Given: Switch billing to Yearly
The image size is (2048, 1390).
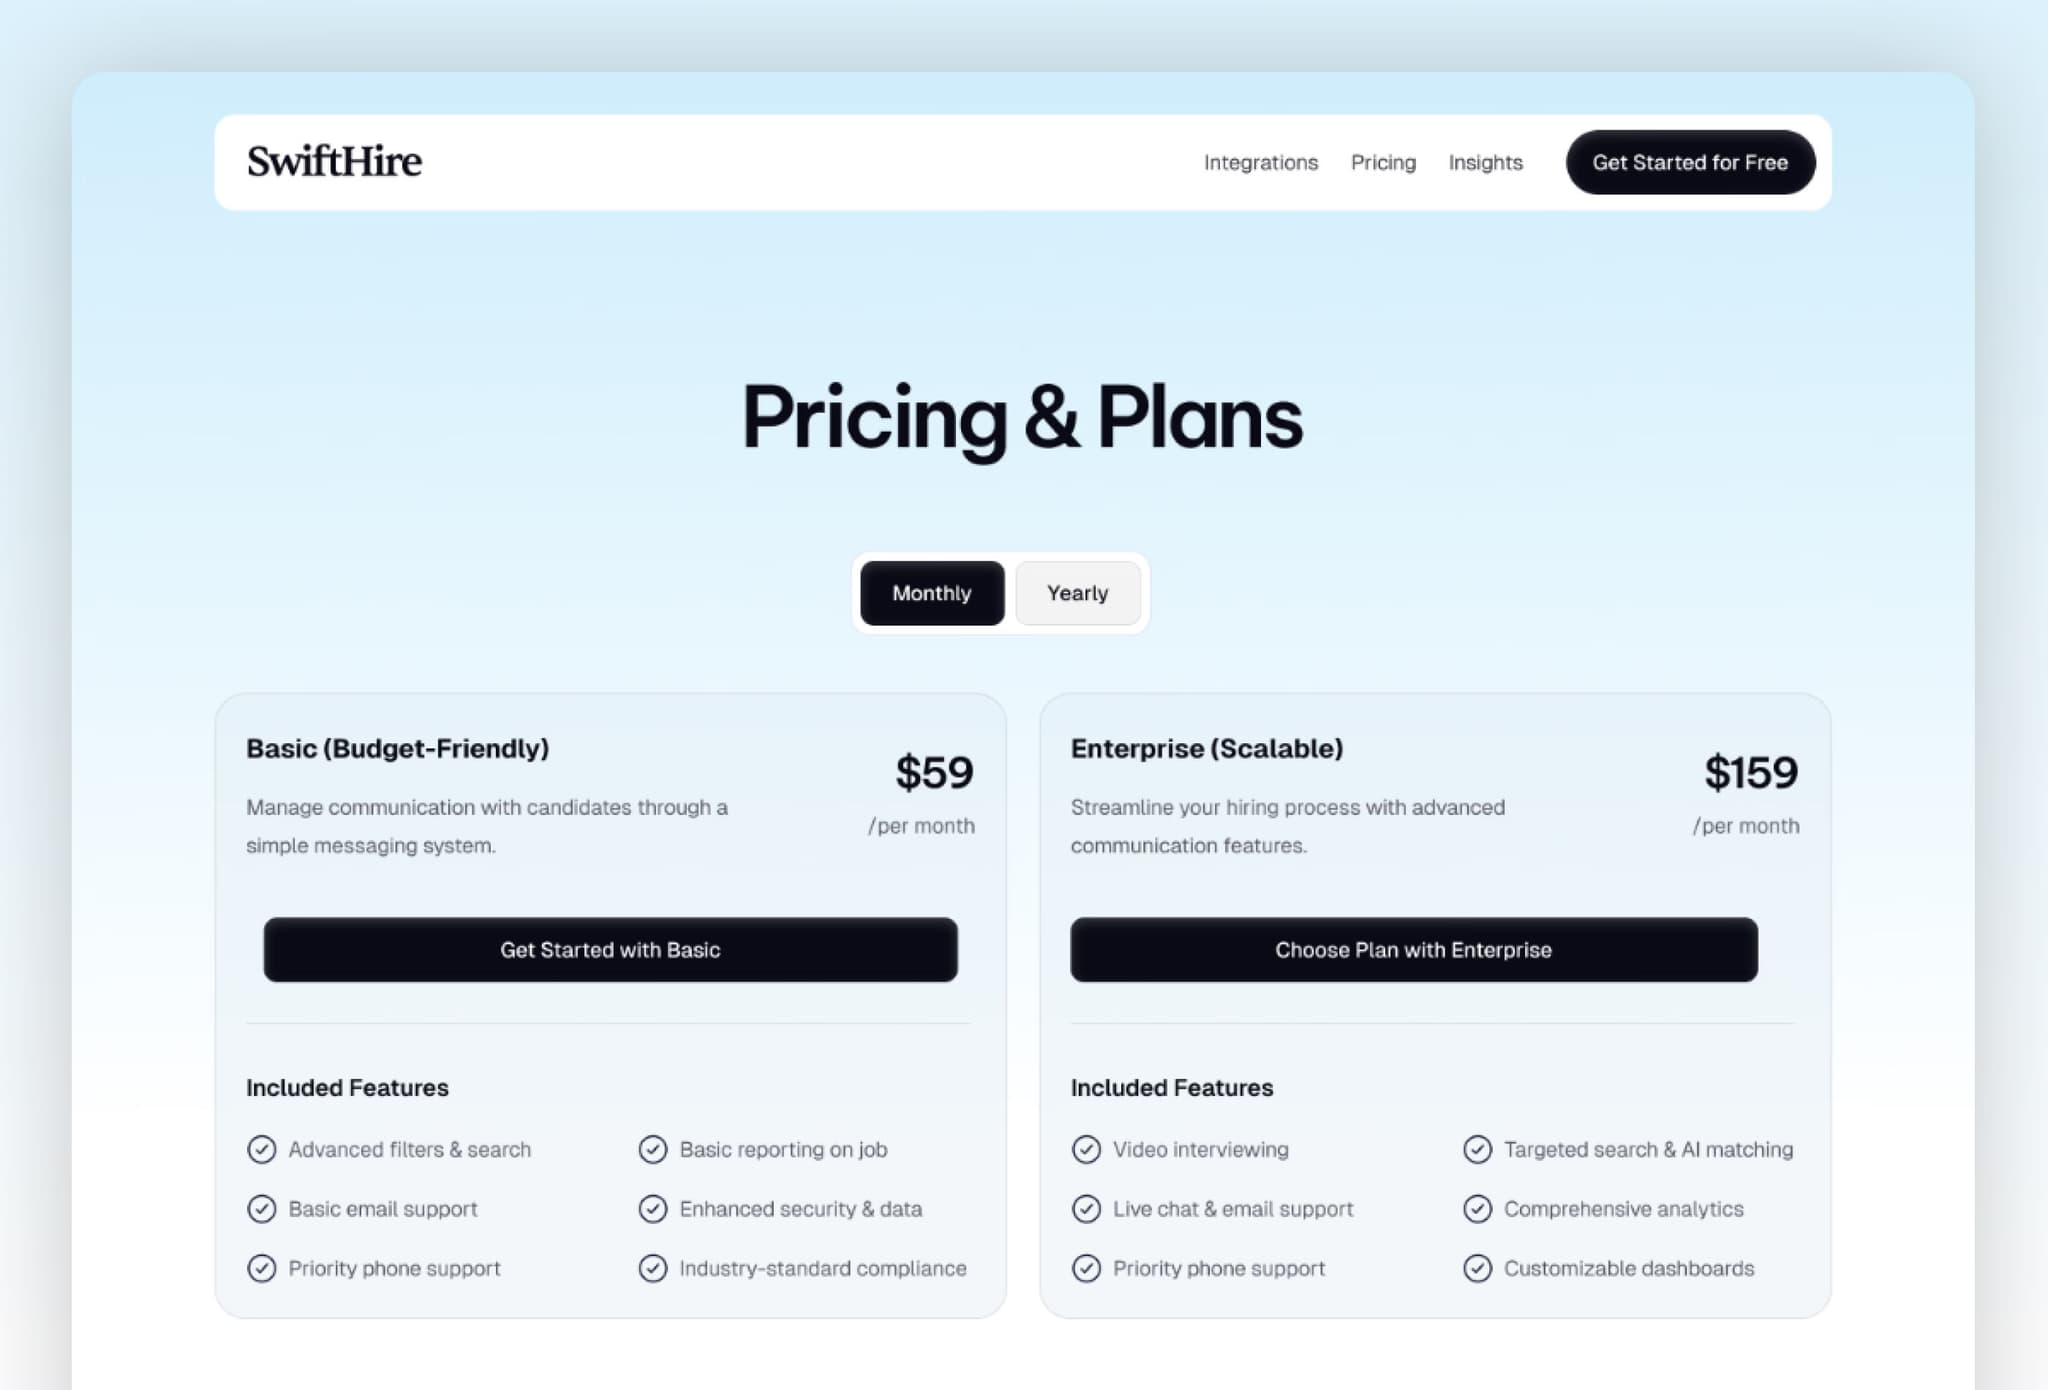Looking at the screenshot, I should 1077,593.
